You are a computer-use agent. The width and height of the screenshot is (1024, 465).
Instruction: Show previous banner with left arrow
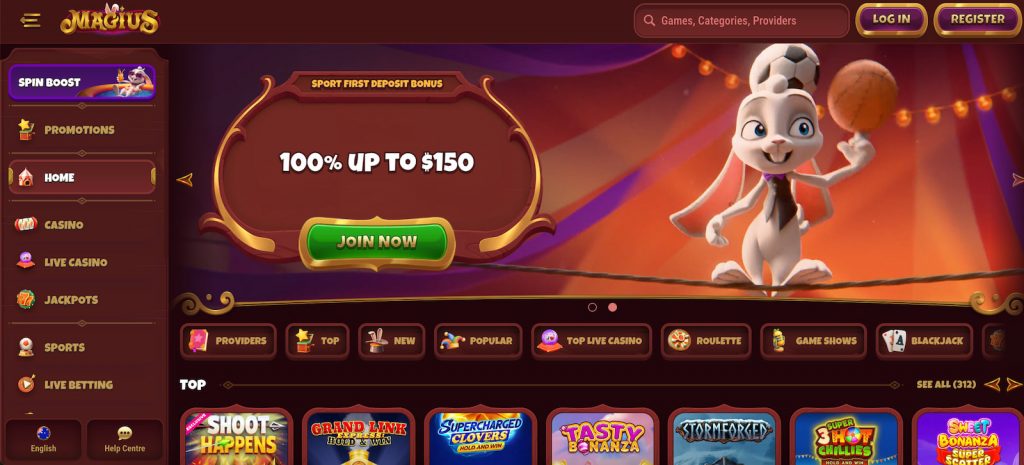pos(185,180)
